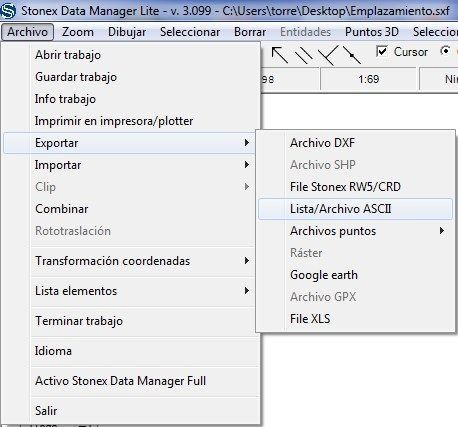Click the Stonex app logo icon
This screenshot has width=458, height=427.
coord(8,10)
